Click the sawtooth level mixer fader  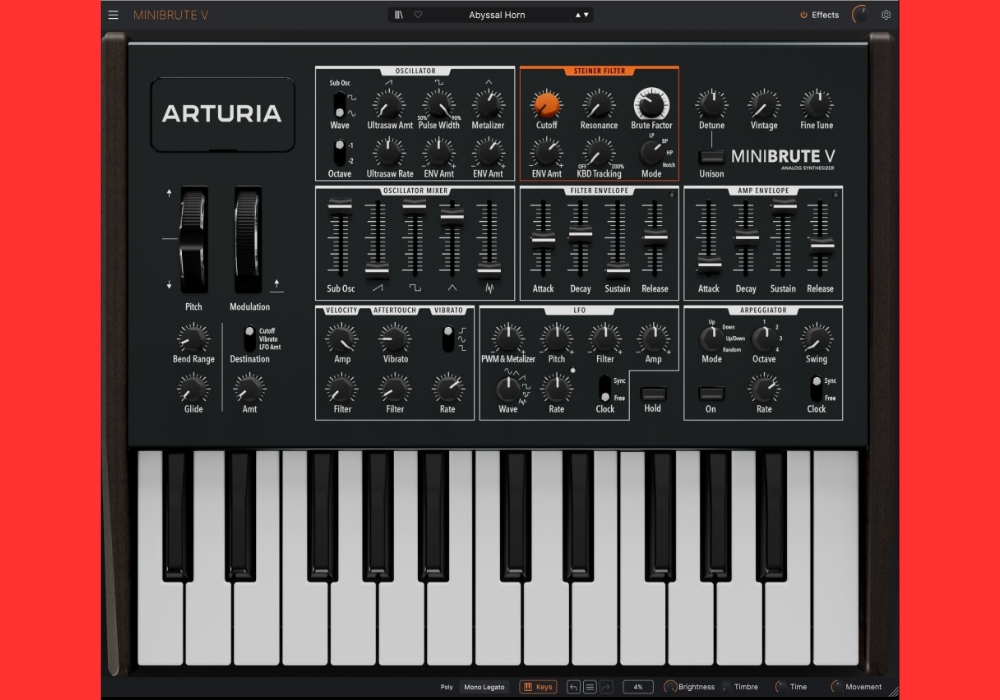pos(377,270)
